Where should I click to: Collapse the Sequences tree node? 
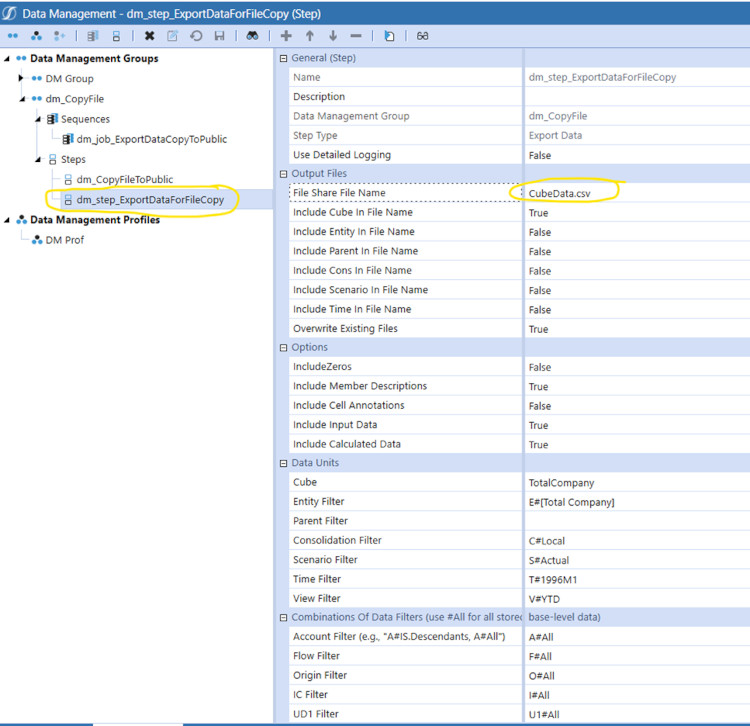pyautogui.click(x=38, y=119)
